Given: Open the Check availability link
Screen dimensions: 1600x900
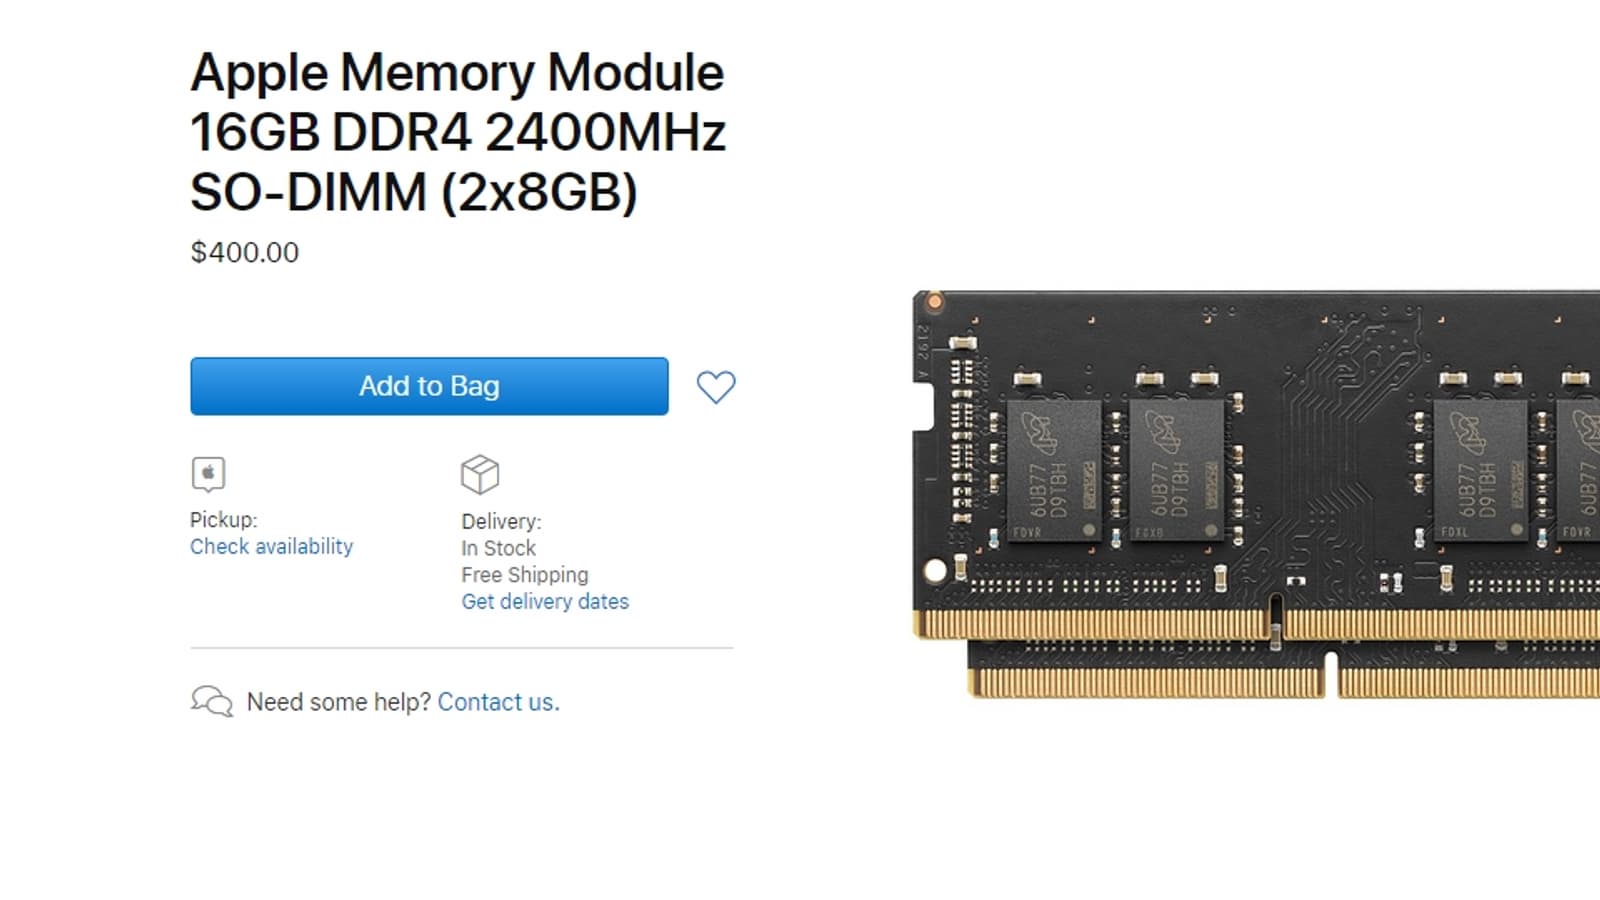Looking at the screenshot, I should click(271, 547).
